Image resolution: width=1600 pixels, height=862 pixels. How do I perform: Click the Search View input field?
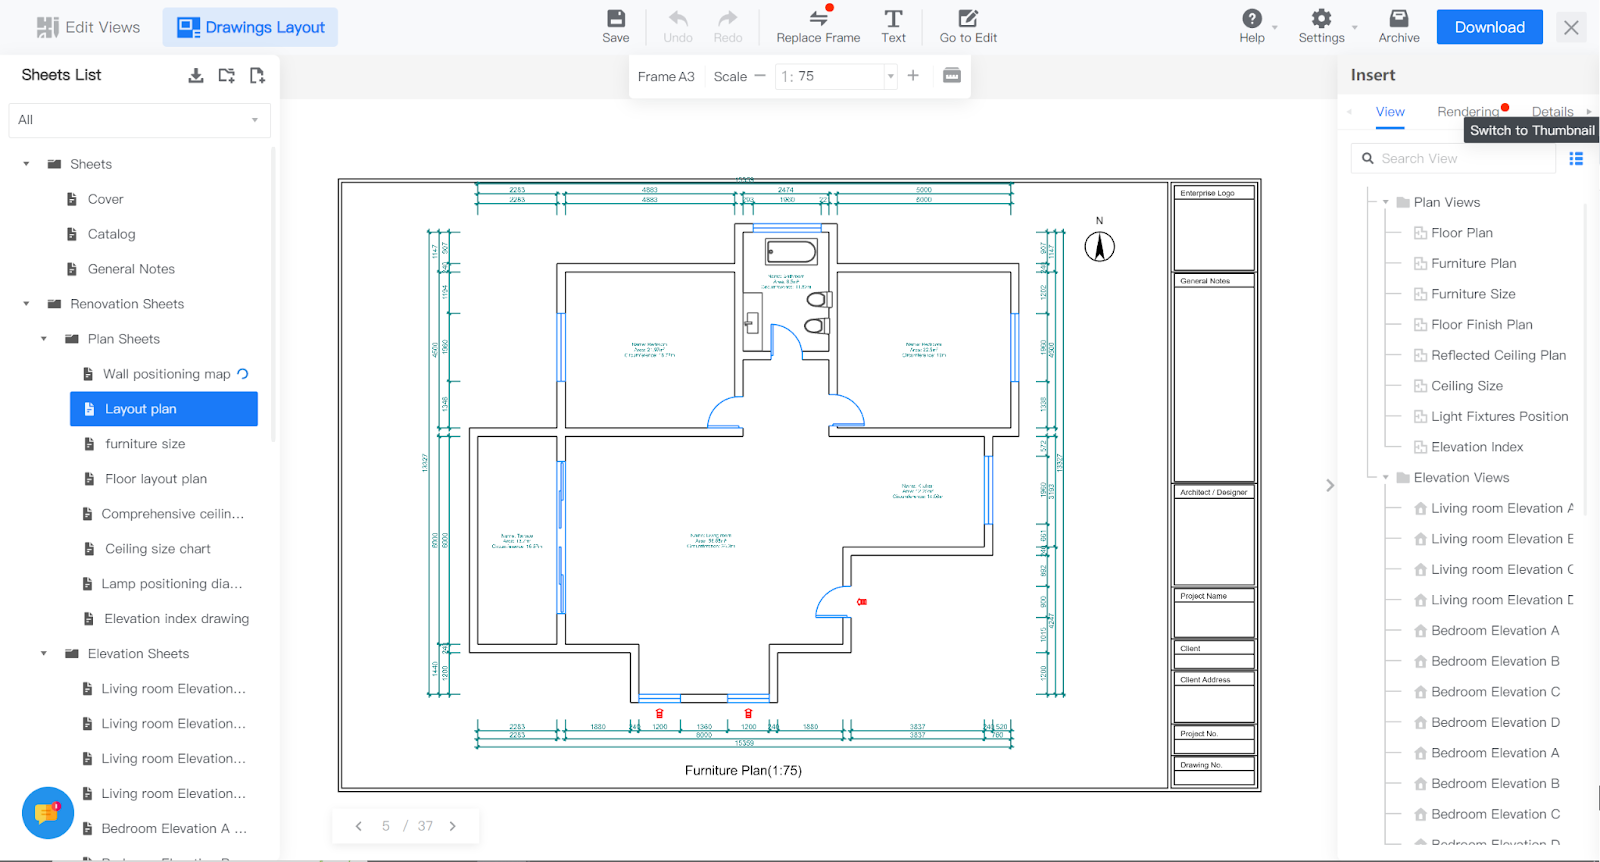point(1462,158)
